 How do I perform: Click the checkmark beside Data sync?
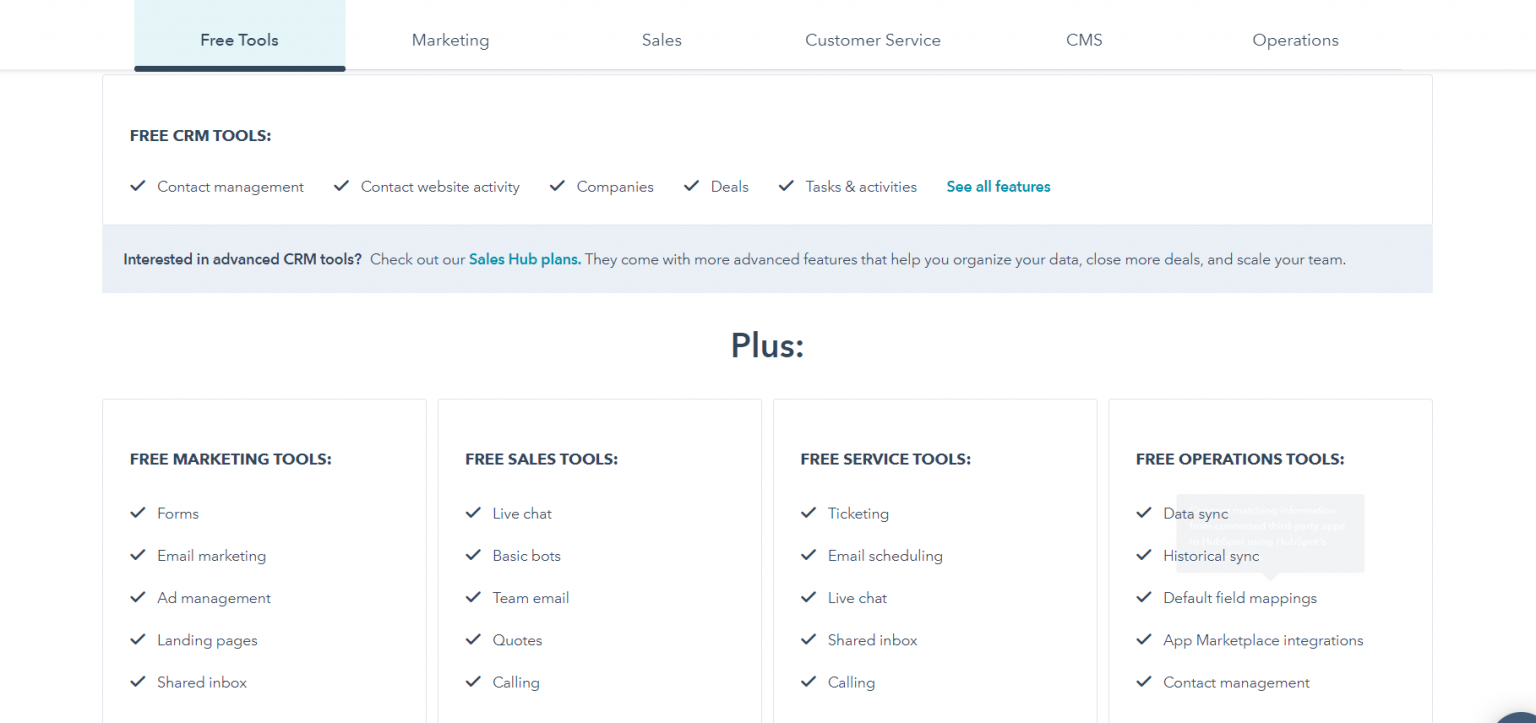pos(1144,513)
